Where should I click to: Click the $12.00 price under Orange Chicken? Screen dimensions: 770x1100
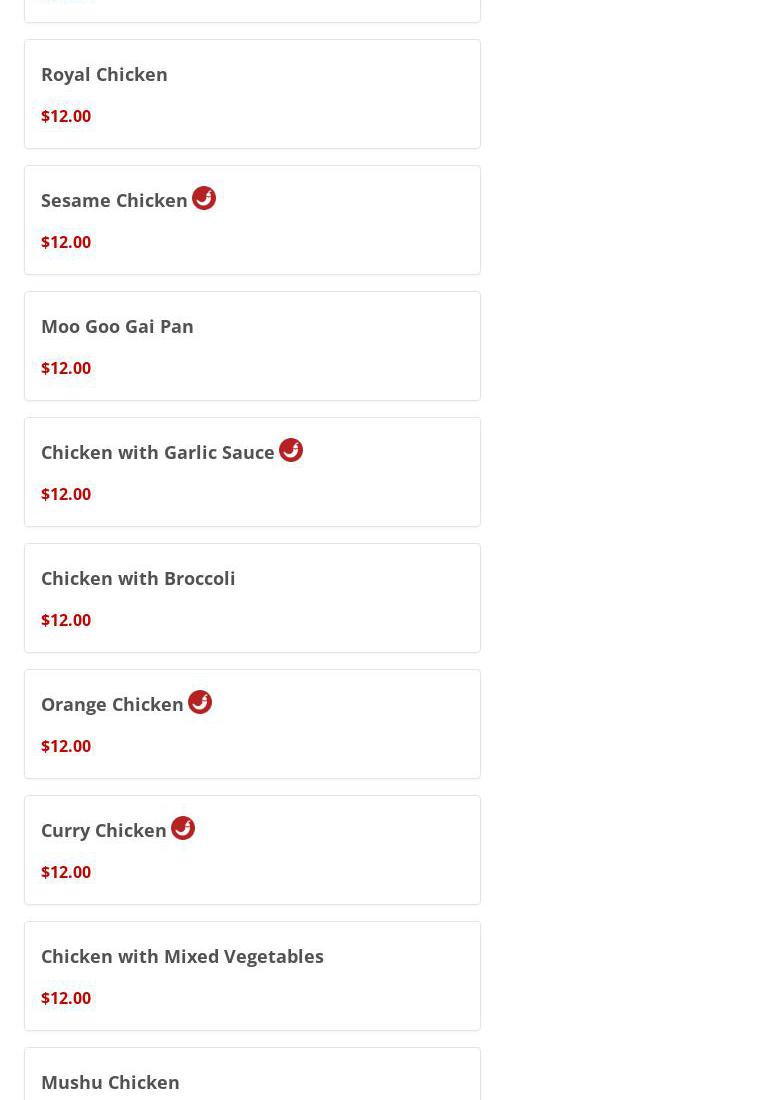(x=66, y=746)
